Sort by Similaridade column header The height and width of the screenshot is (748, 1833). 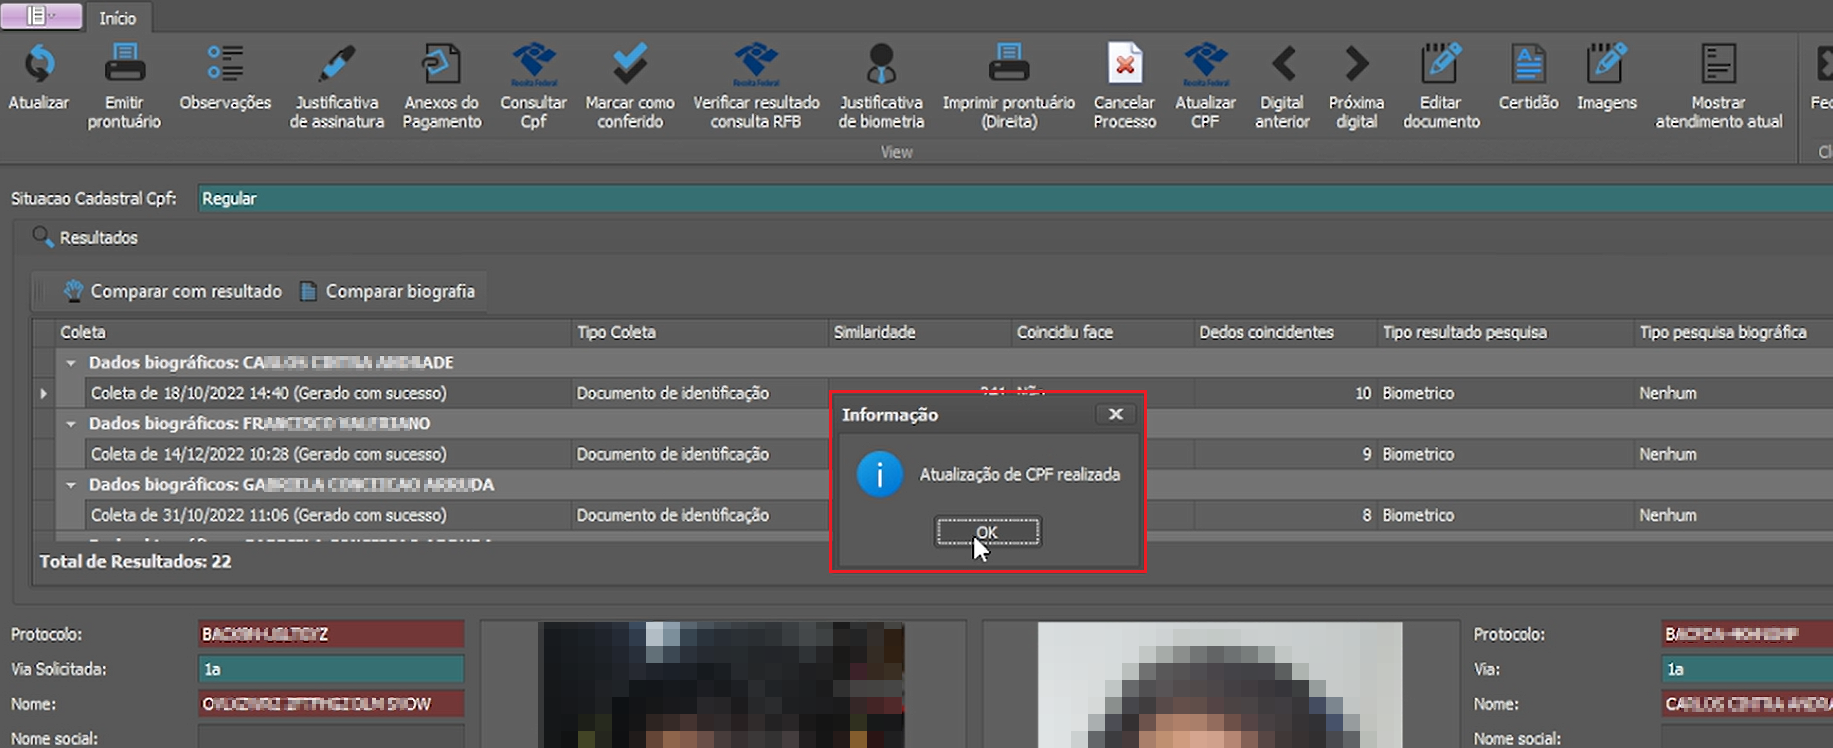[x=919, y=332]
